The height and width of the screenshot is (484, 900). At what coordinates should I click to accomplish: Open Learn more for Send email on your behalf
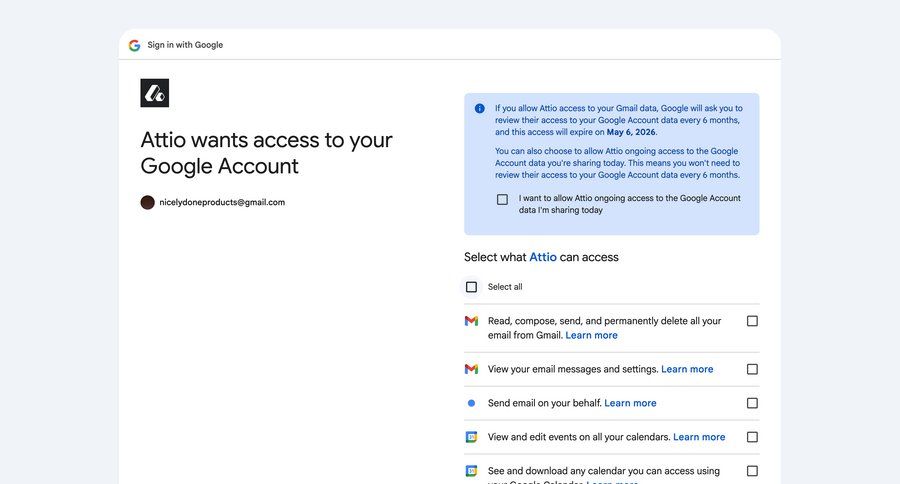click(x=630, y=403)
